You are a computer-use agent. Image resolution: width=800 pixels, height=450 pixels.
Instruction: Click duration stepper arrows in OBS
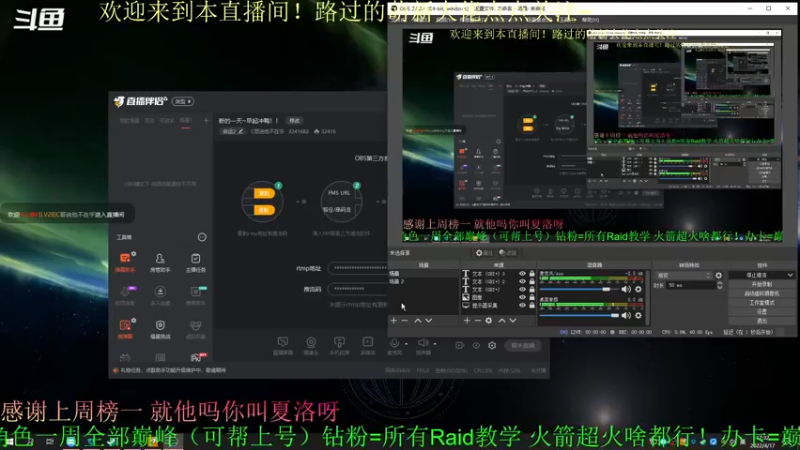(719, 285)
